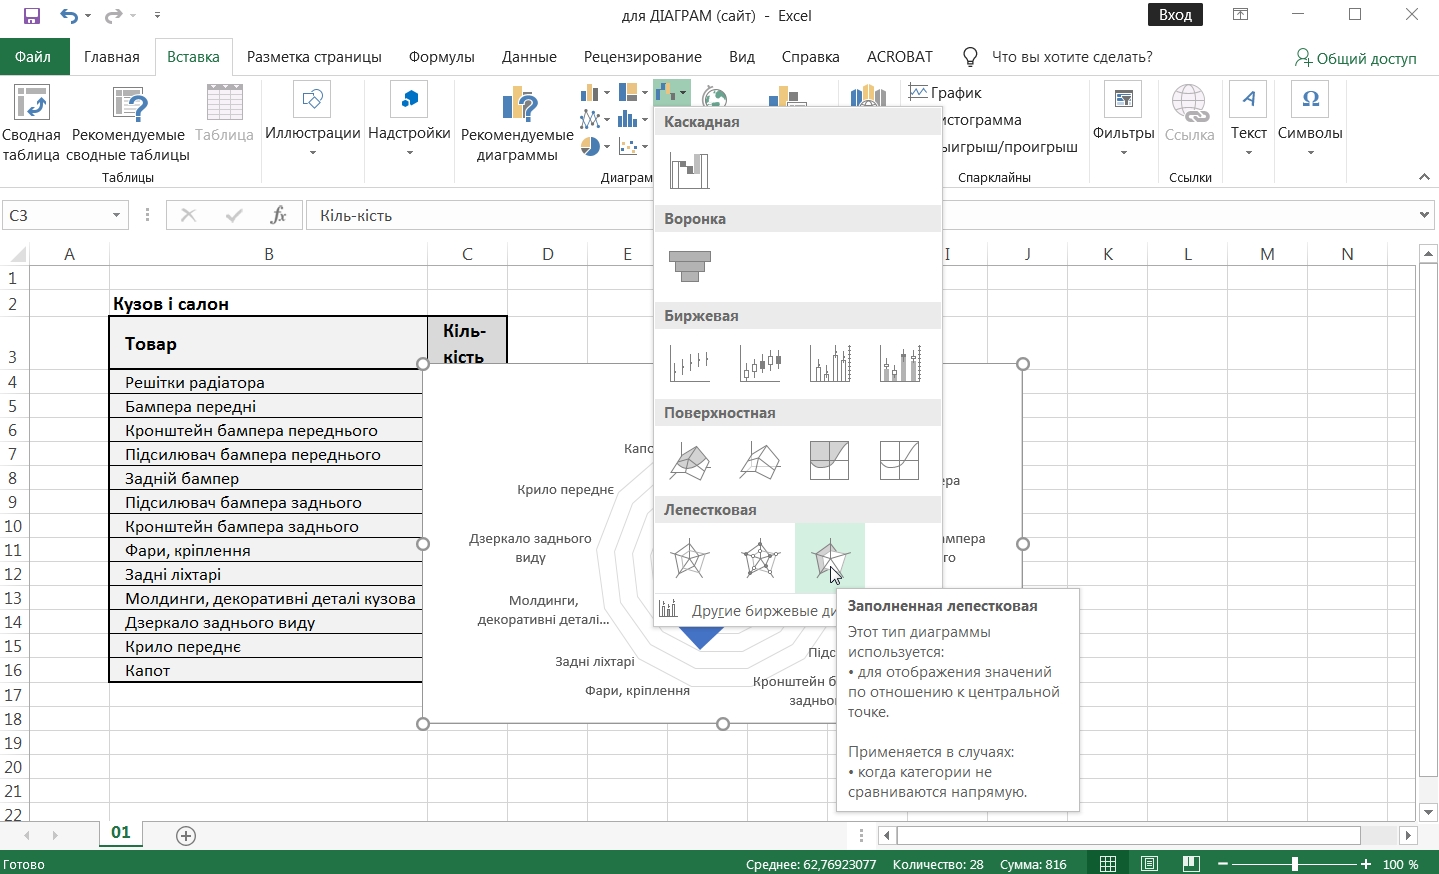
Task: Pick the first stock chart under Биржевая
Action: pyautogui.click(x=690, y=364)
